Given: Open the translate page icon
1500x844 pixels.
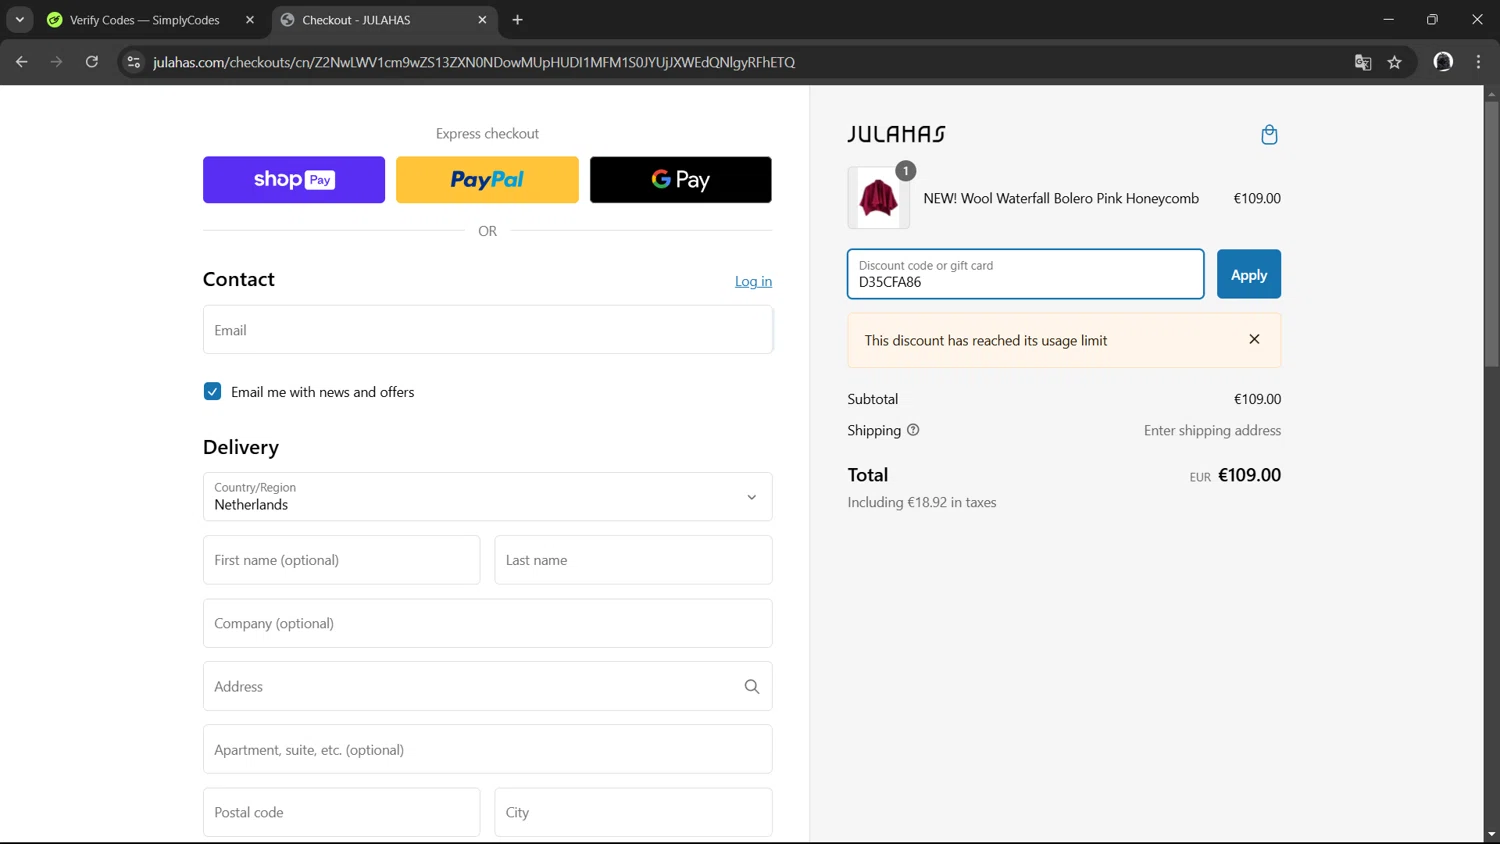Looking at the screenshot, I should point(1363,62).
